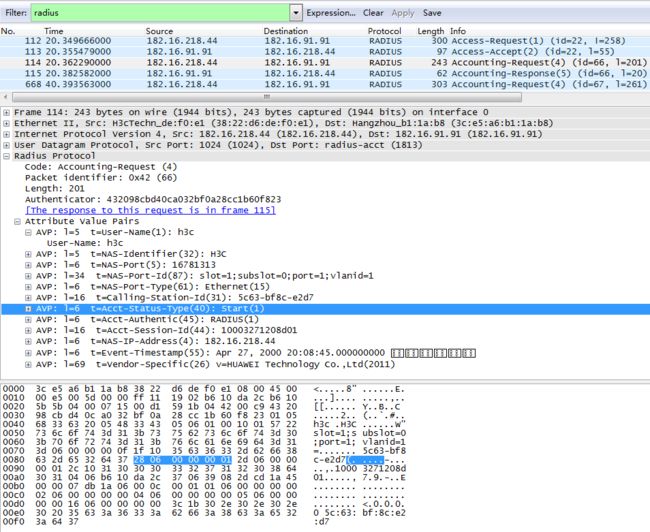The height and width of the screenshot is (532, 650).
Task: Select the Length: 201 field
Action: [54, 188]
